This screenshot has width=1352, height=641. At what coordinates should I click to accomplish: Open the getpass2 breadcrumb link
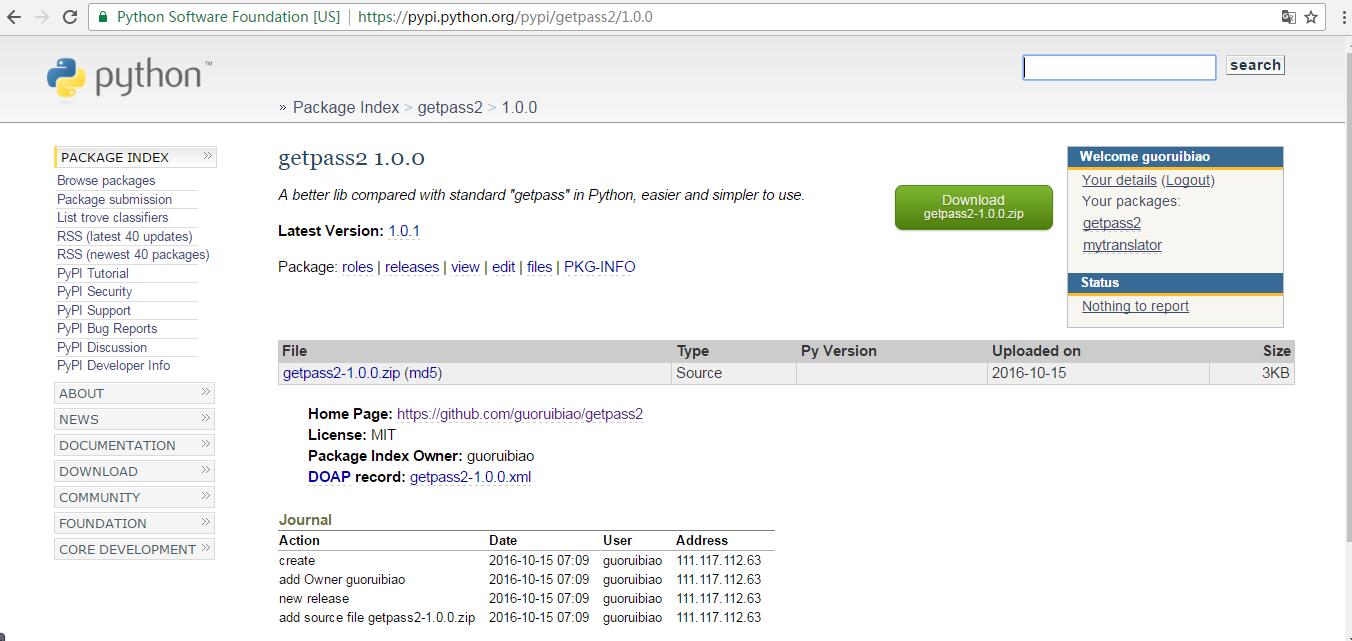[x=450, y=107]
